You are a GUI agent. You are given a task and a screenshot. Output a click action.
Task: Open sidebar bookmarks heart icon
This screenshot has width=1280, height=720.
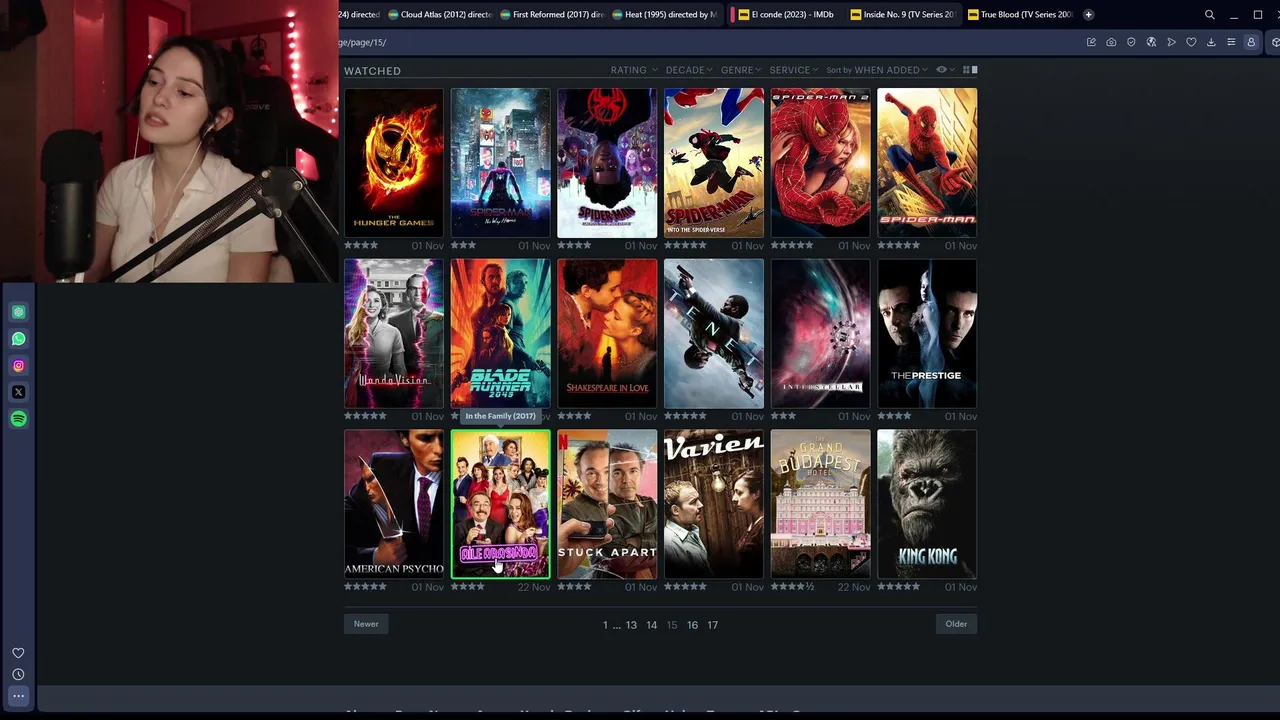pos(18,653)
